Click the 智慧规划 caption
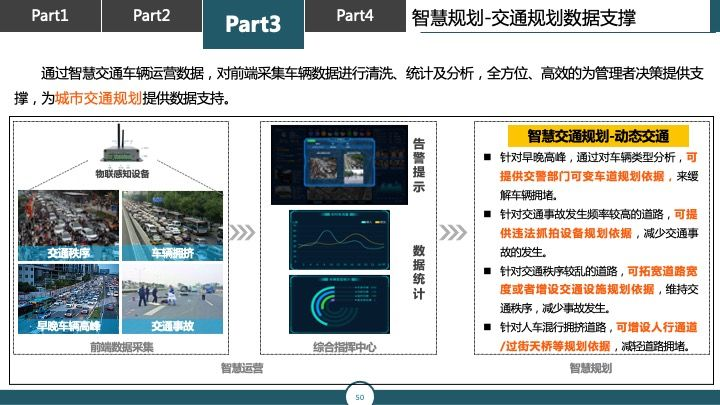Screen dimensions: 720x405 coord(591,368)
